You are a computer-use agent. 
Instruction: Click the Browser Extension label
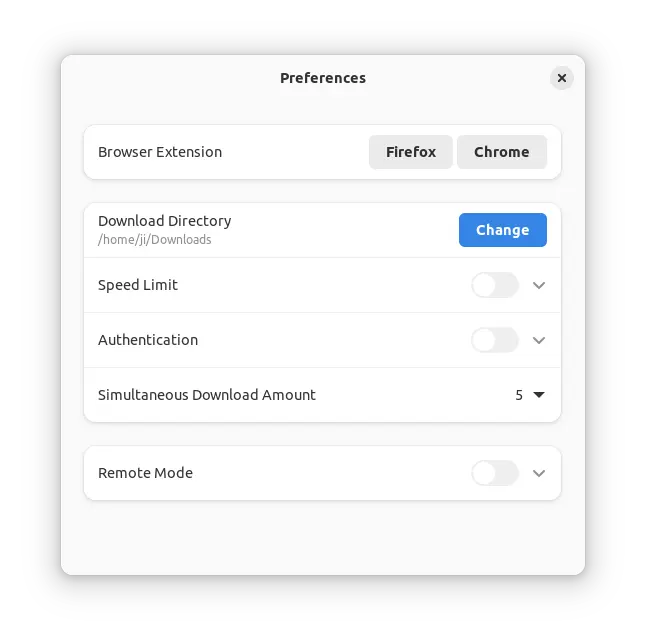[x=160, y=152]
